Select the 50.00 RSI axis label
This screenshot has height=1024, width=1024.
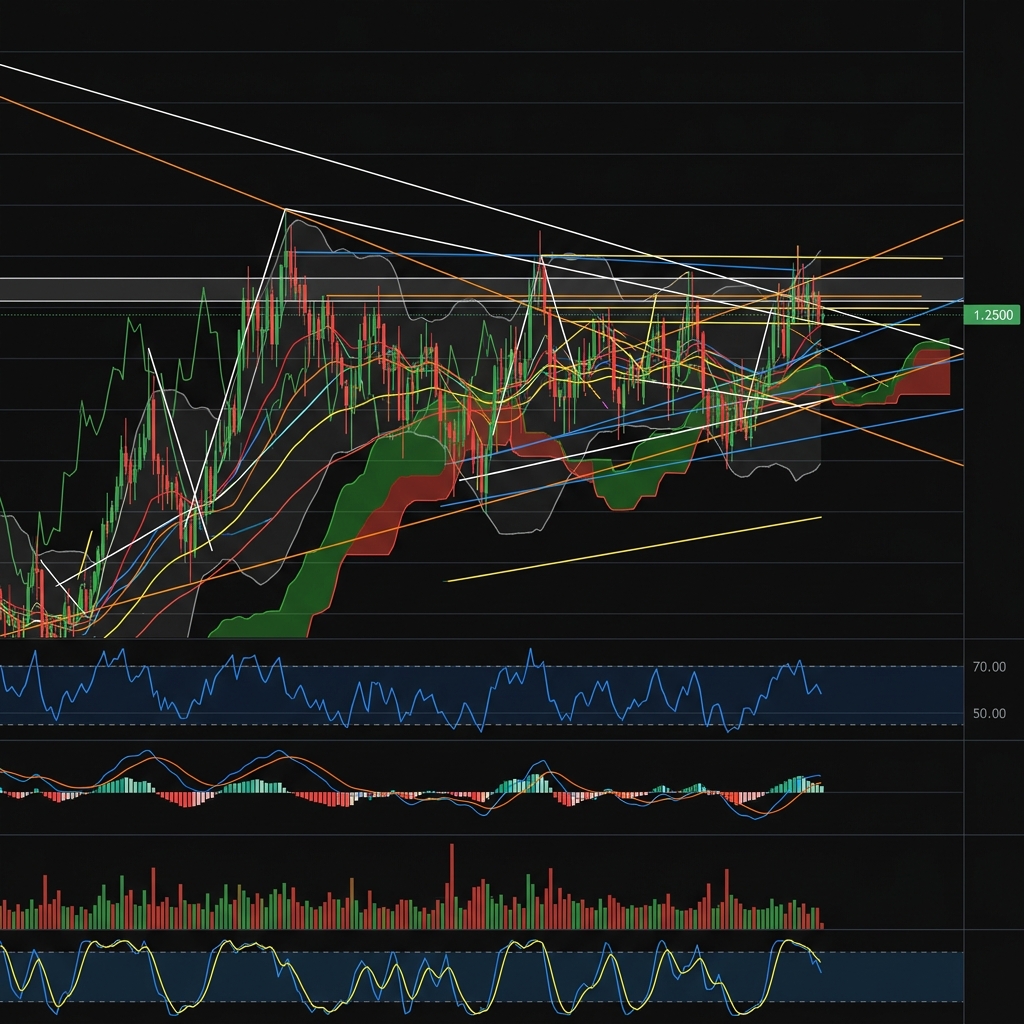tap(989, 713)
